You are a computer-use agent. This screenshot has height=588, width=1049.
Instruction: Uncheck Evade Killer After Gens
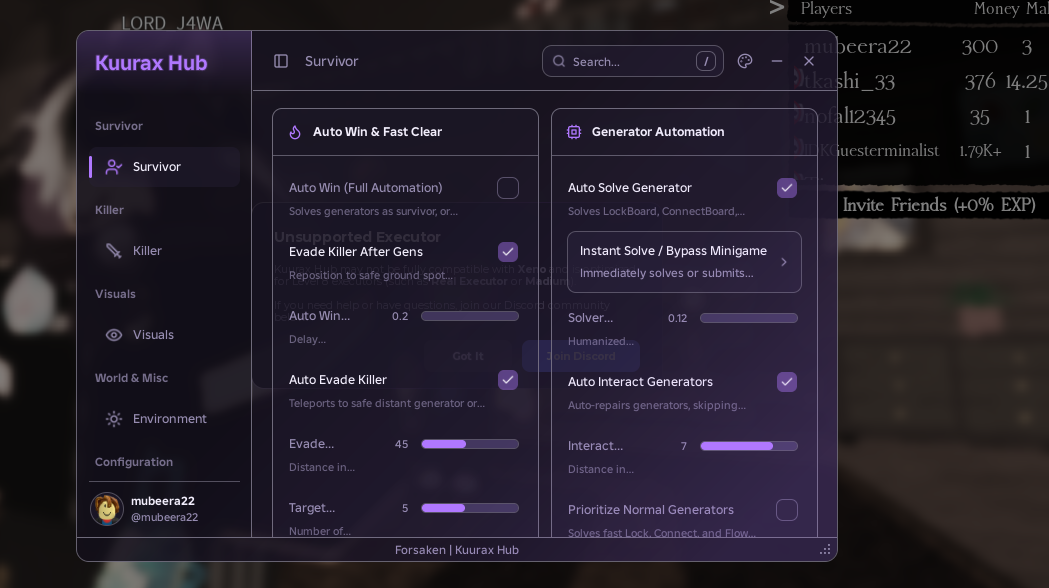coord(508,252)
